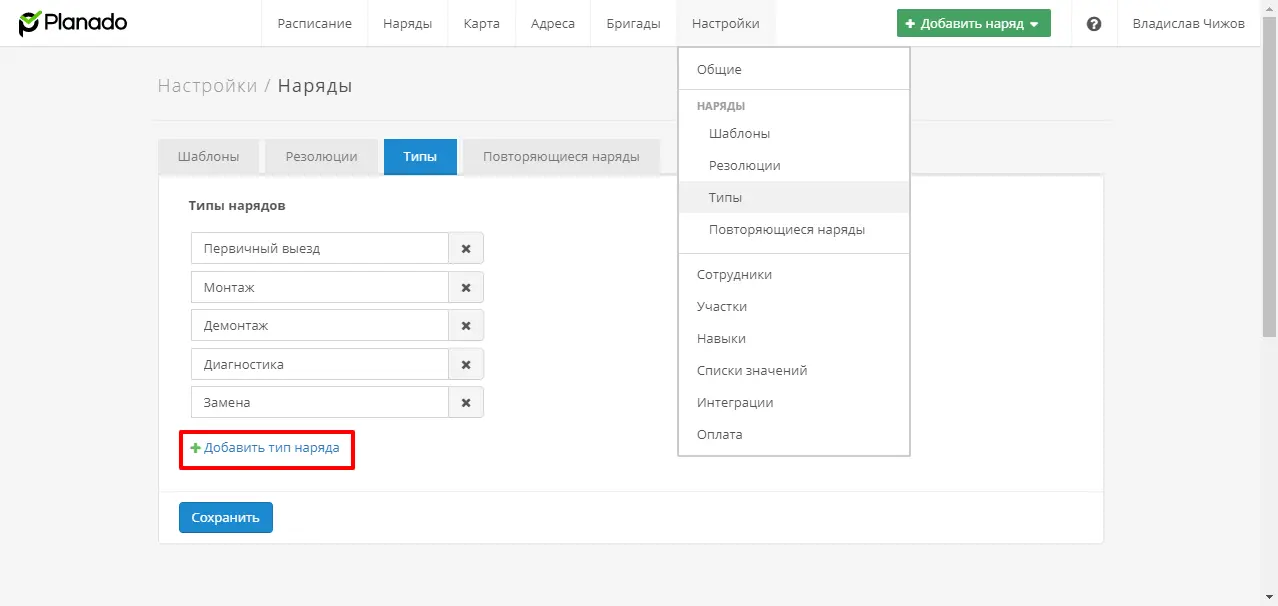Choose Сотрудники in settings dropdown
The height and width of the screenshot is (606, 1278).
tap(794, 274)
